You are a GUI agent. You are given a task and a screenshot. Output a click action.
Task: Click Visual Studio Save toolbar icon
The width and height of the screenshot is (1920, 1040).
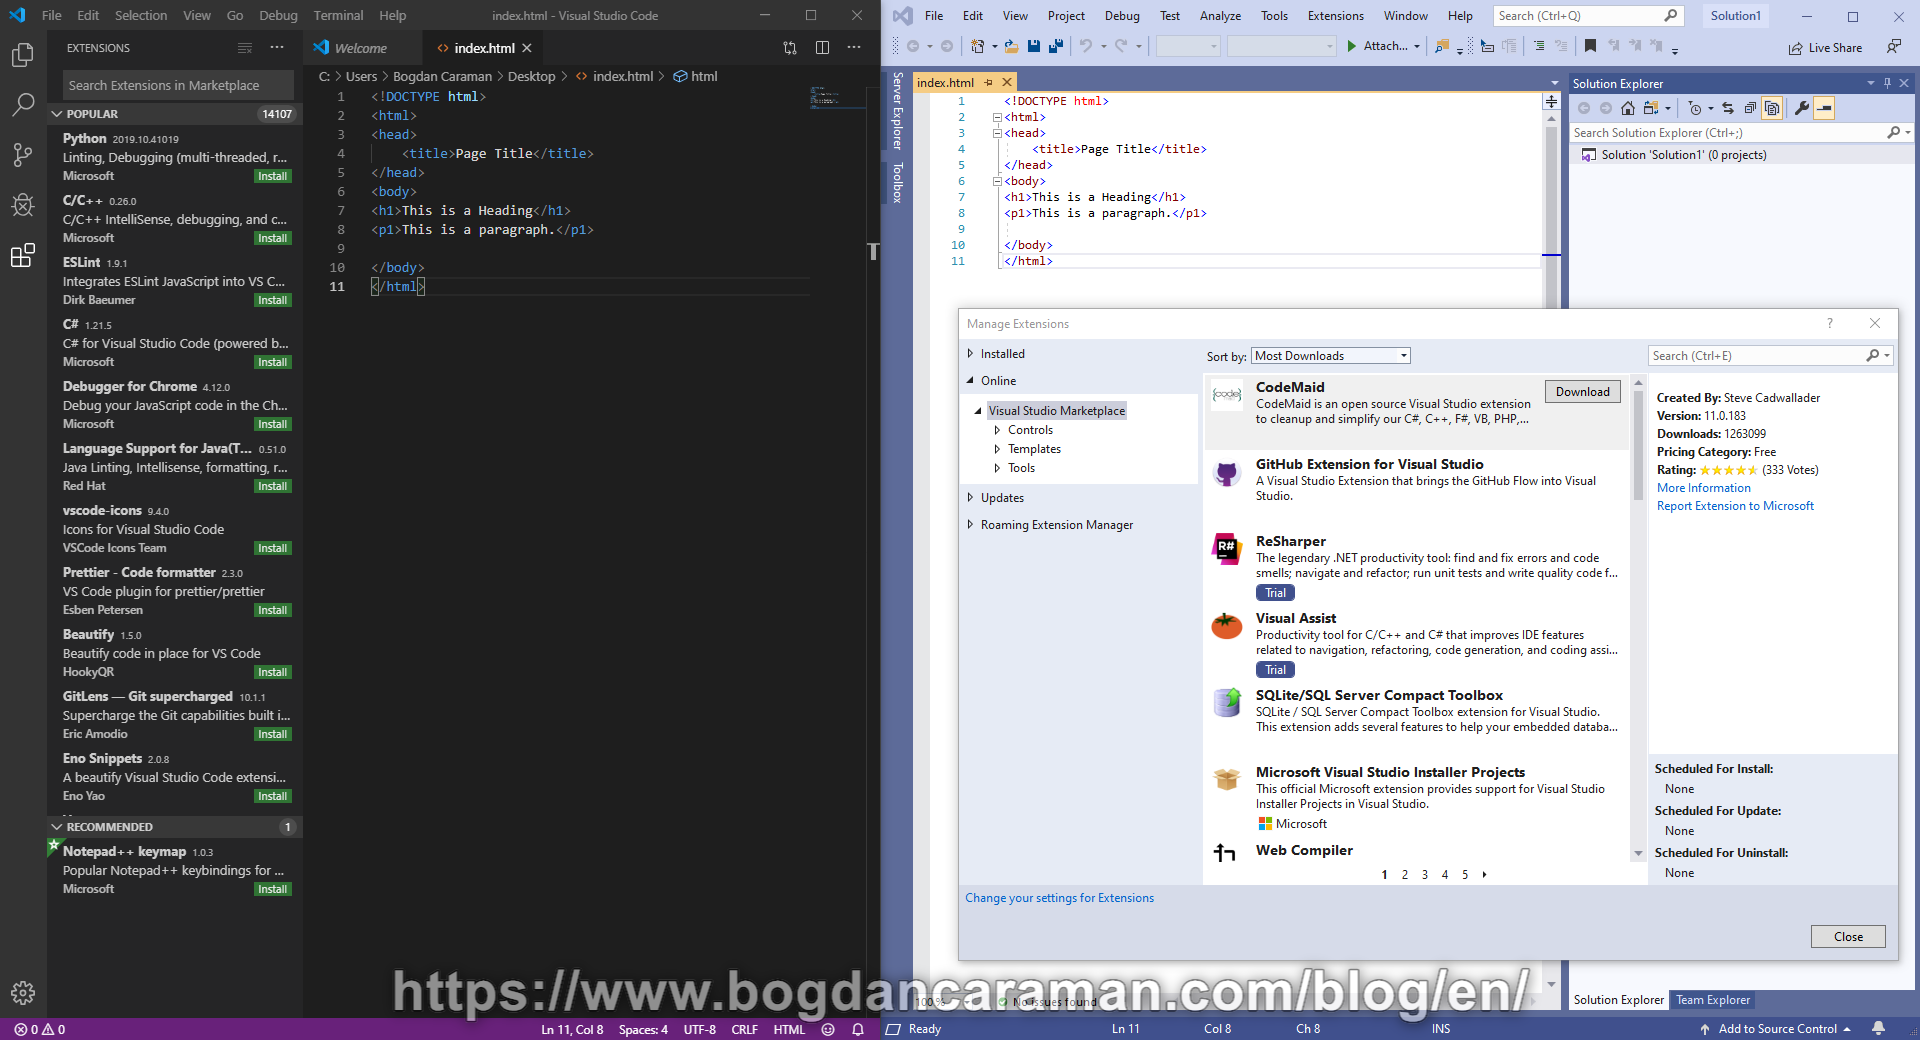1034,46
